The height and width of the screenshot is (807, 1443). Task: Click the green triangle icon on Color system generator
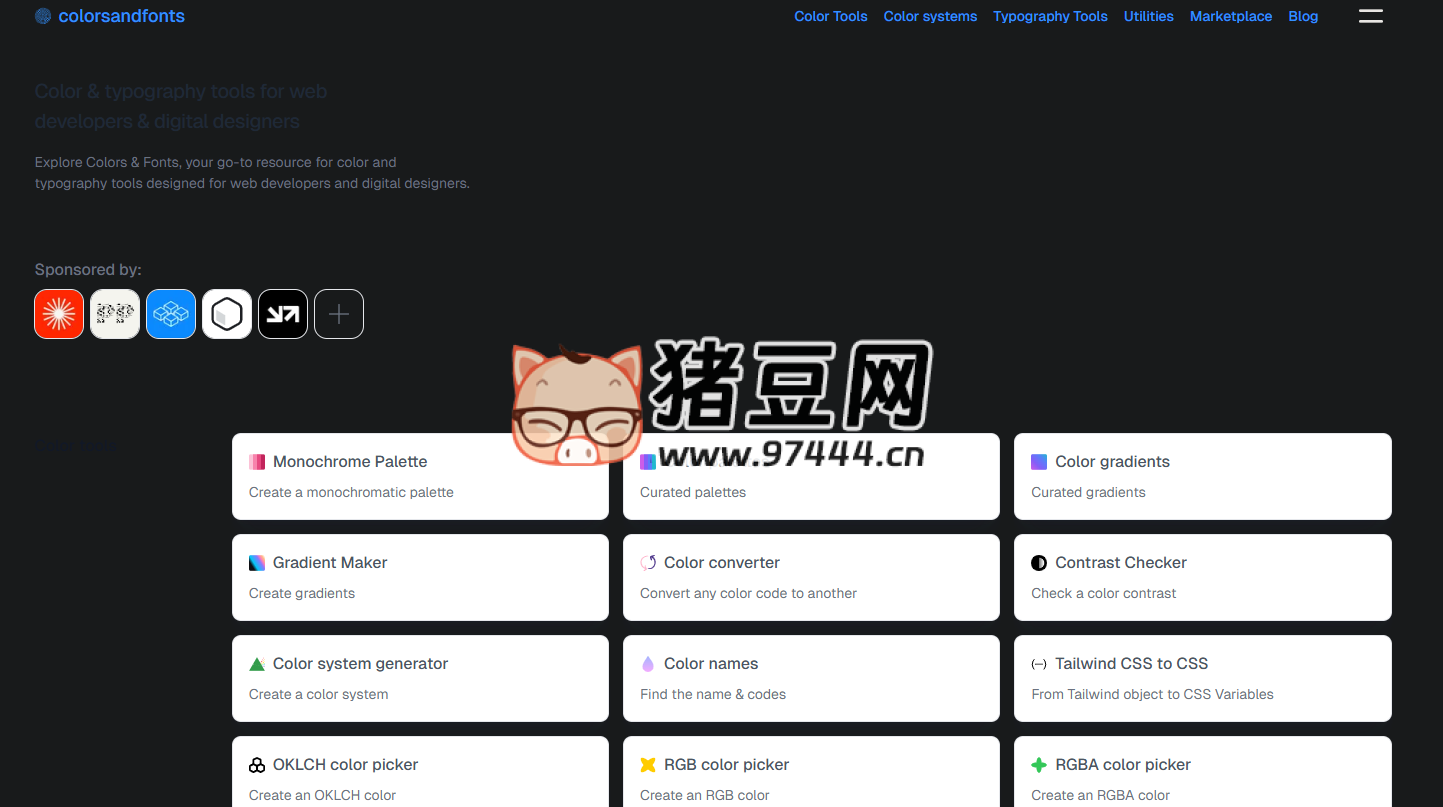[257, 662]
